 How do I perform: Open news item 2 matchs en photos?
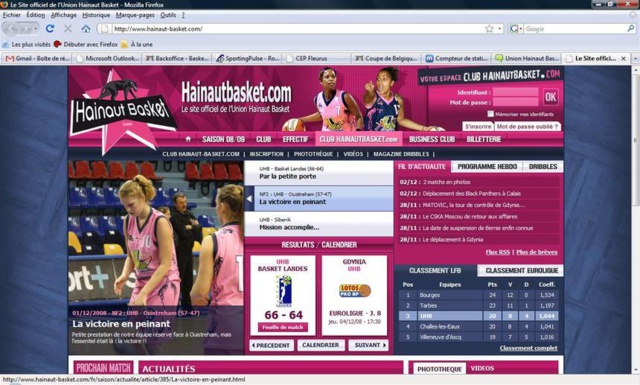447,182
